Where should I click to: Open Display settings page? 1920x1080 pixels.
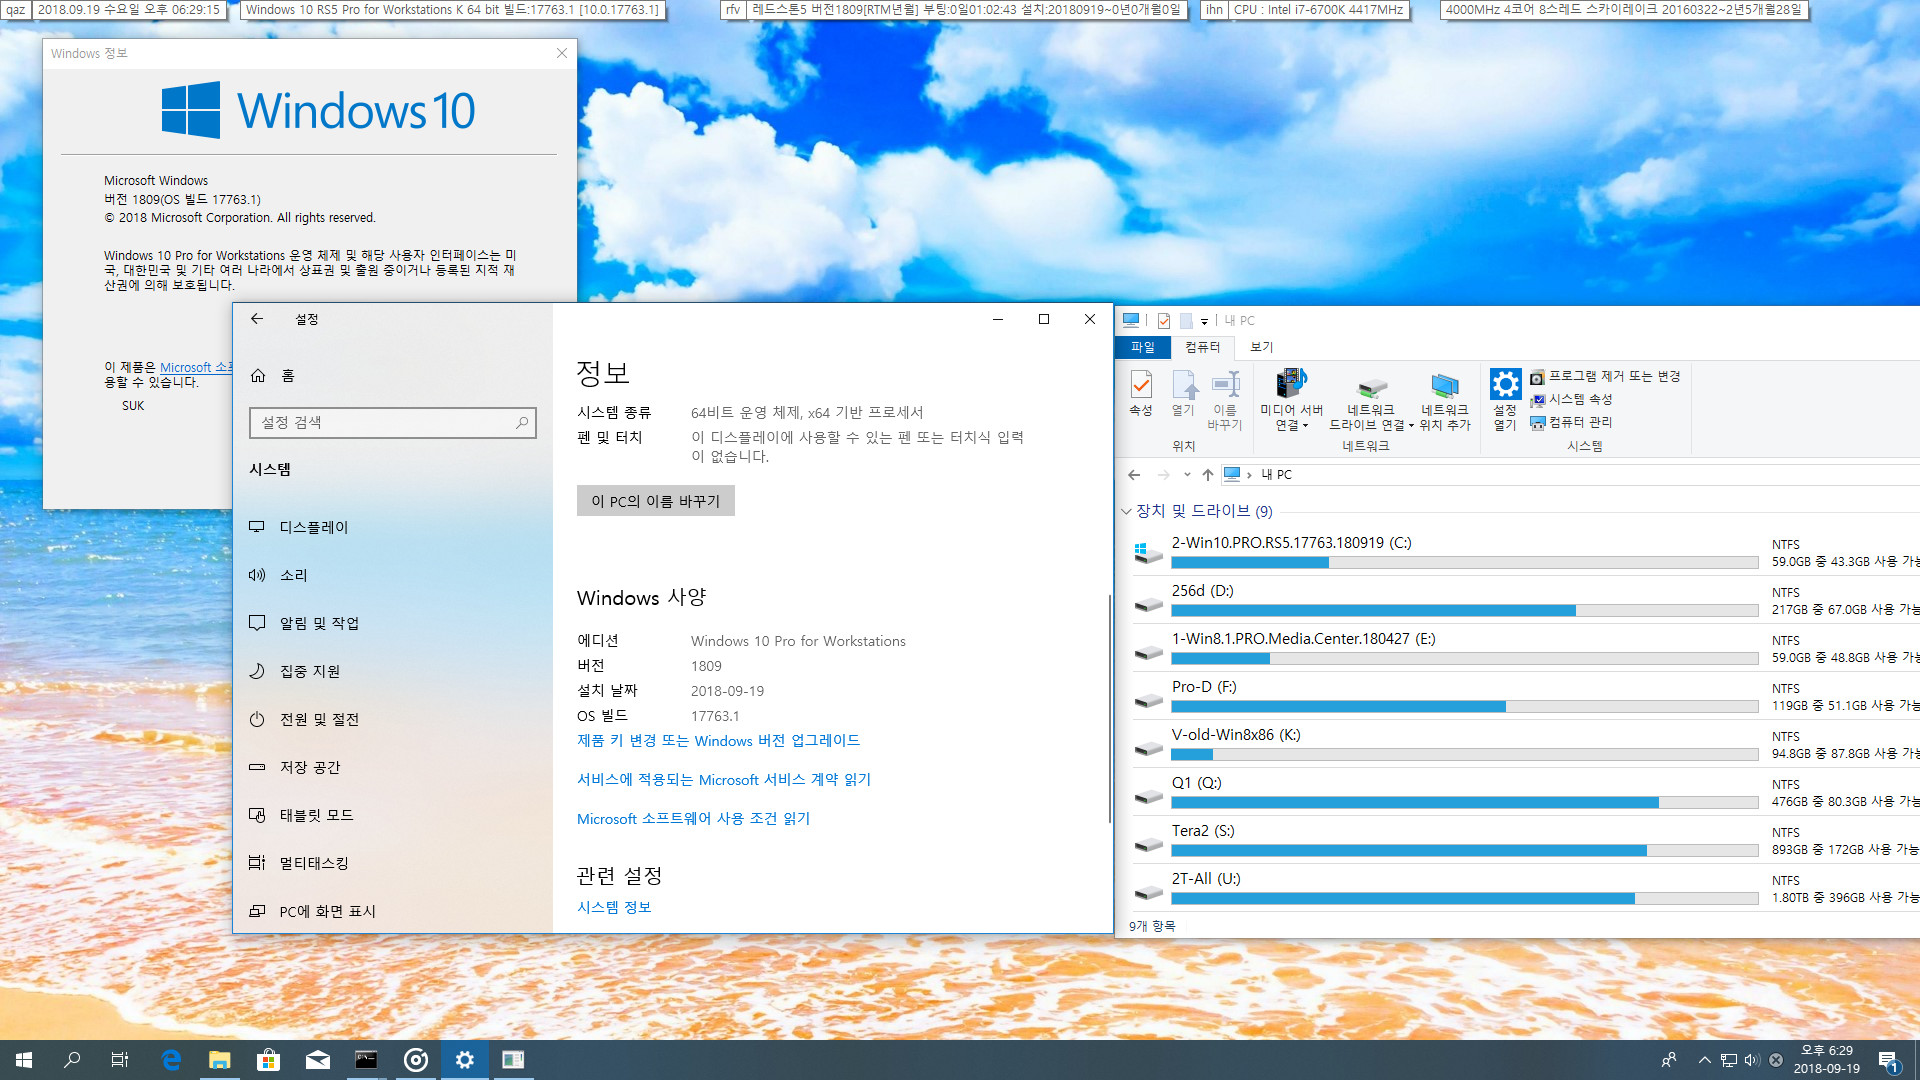[x=392, y=527]
